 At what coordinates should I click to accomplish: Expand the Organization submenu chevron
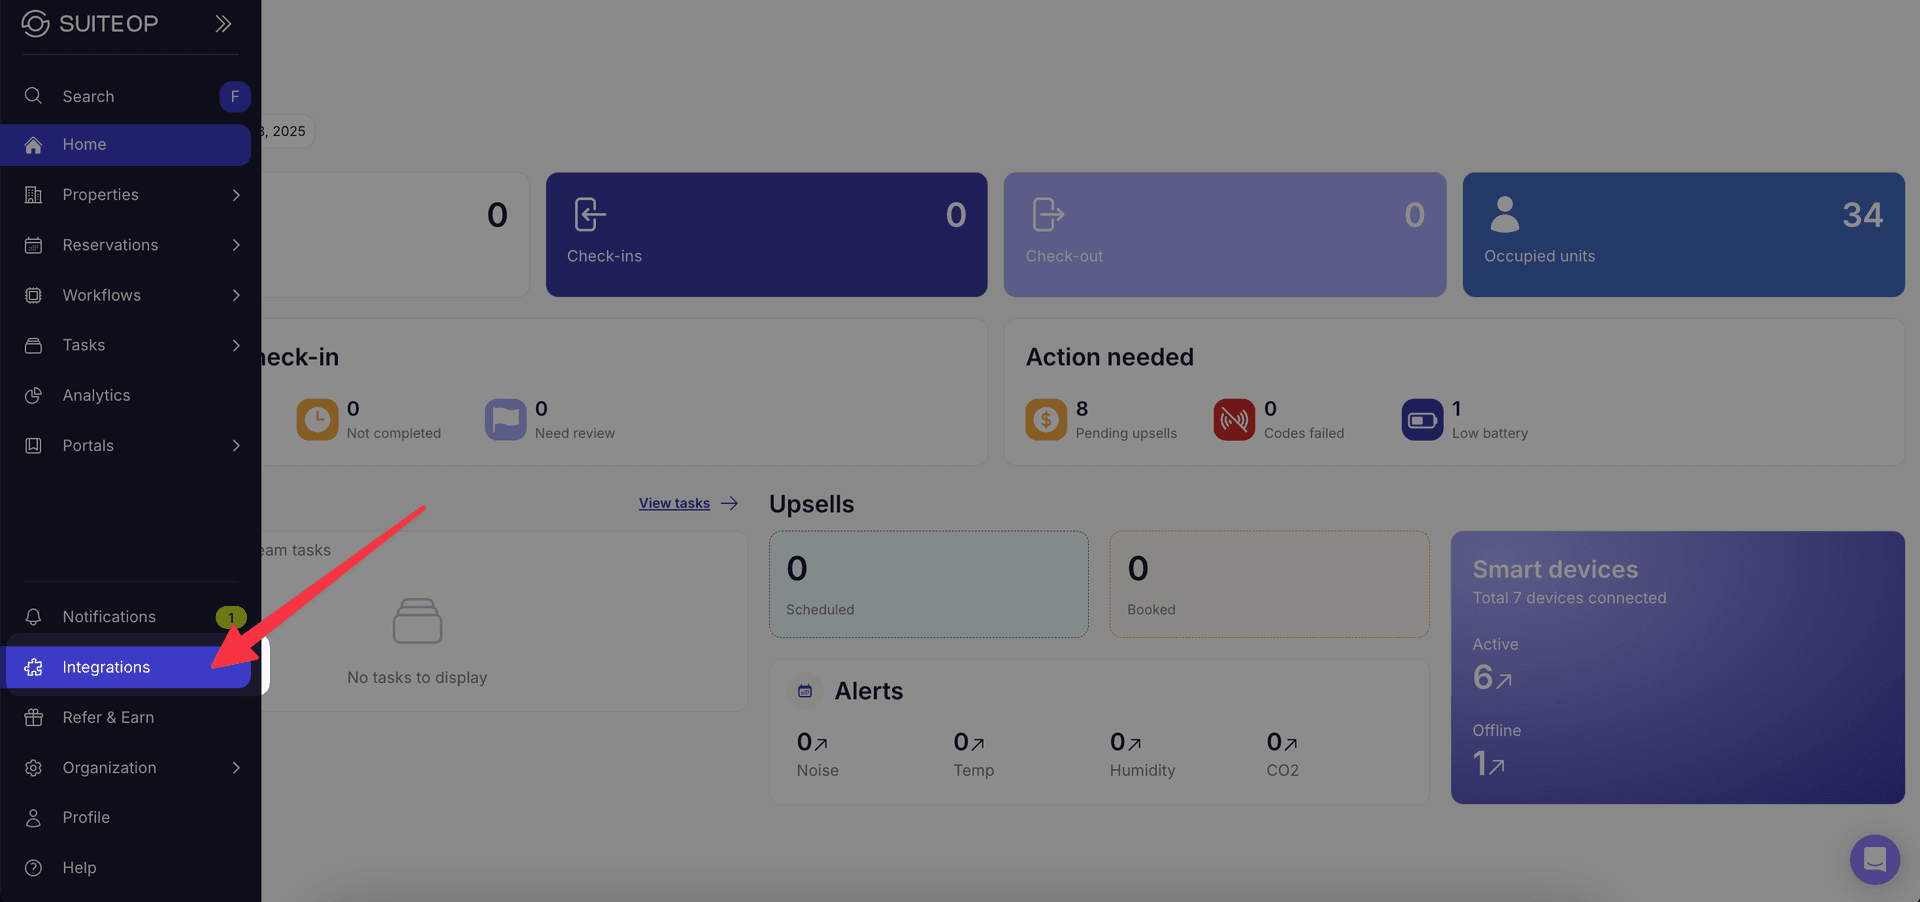pyautogui.click(x=236, y=768)
